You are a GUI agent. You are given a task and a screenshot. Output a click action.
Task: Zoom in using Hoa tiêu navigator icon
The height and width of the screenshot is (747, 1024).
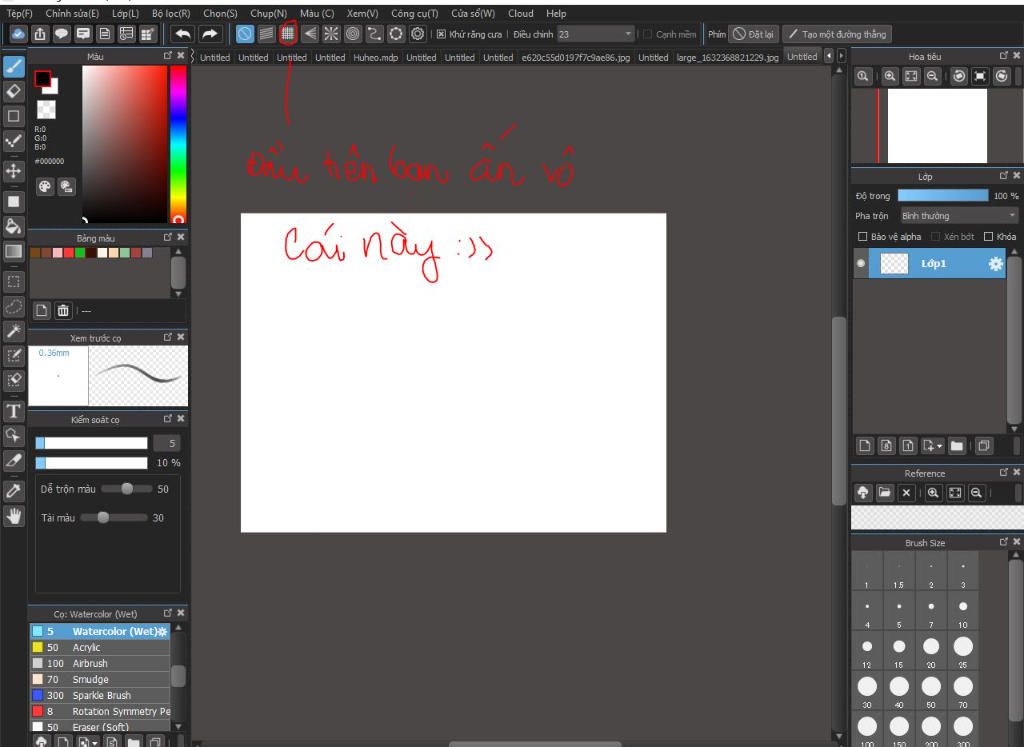889,76
